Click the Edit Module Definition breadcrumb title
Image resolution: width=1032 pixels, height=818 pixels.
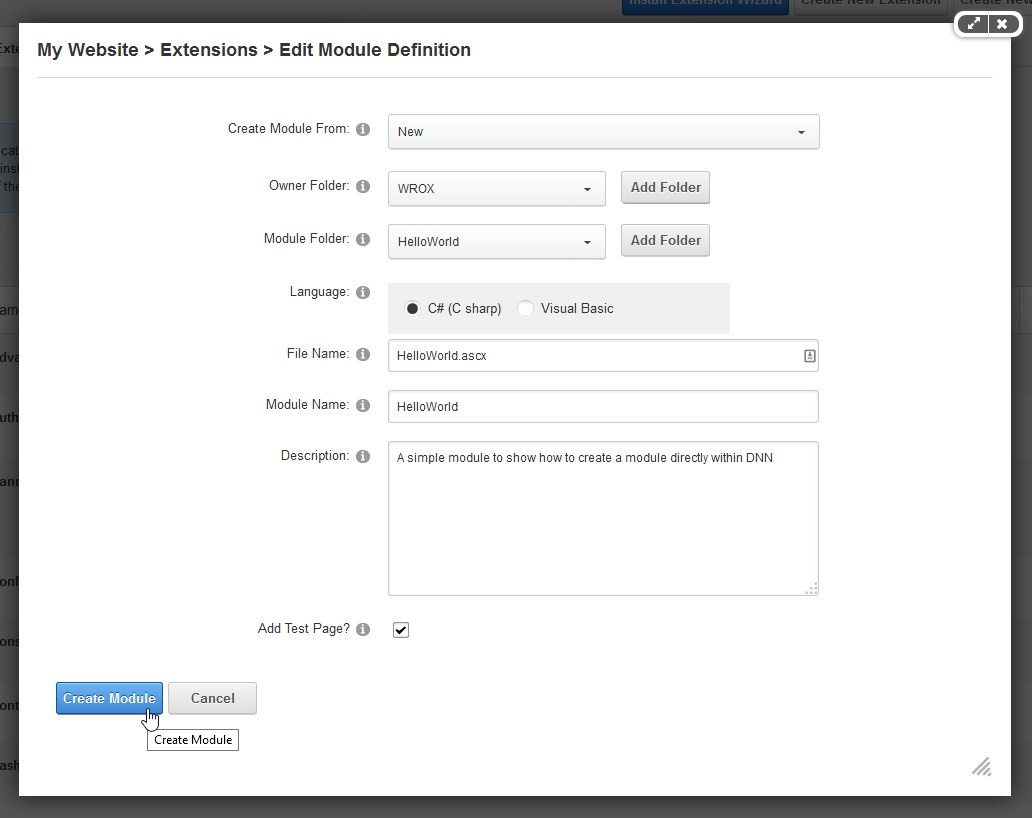pyautogui.click(x=375, y=50)
